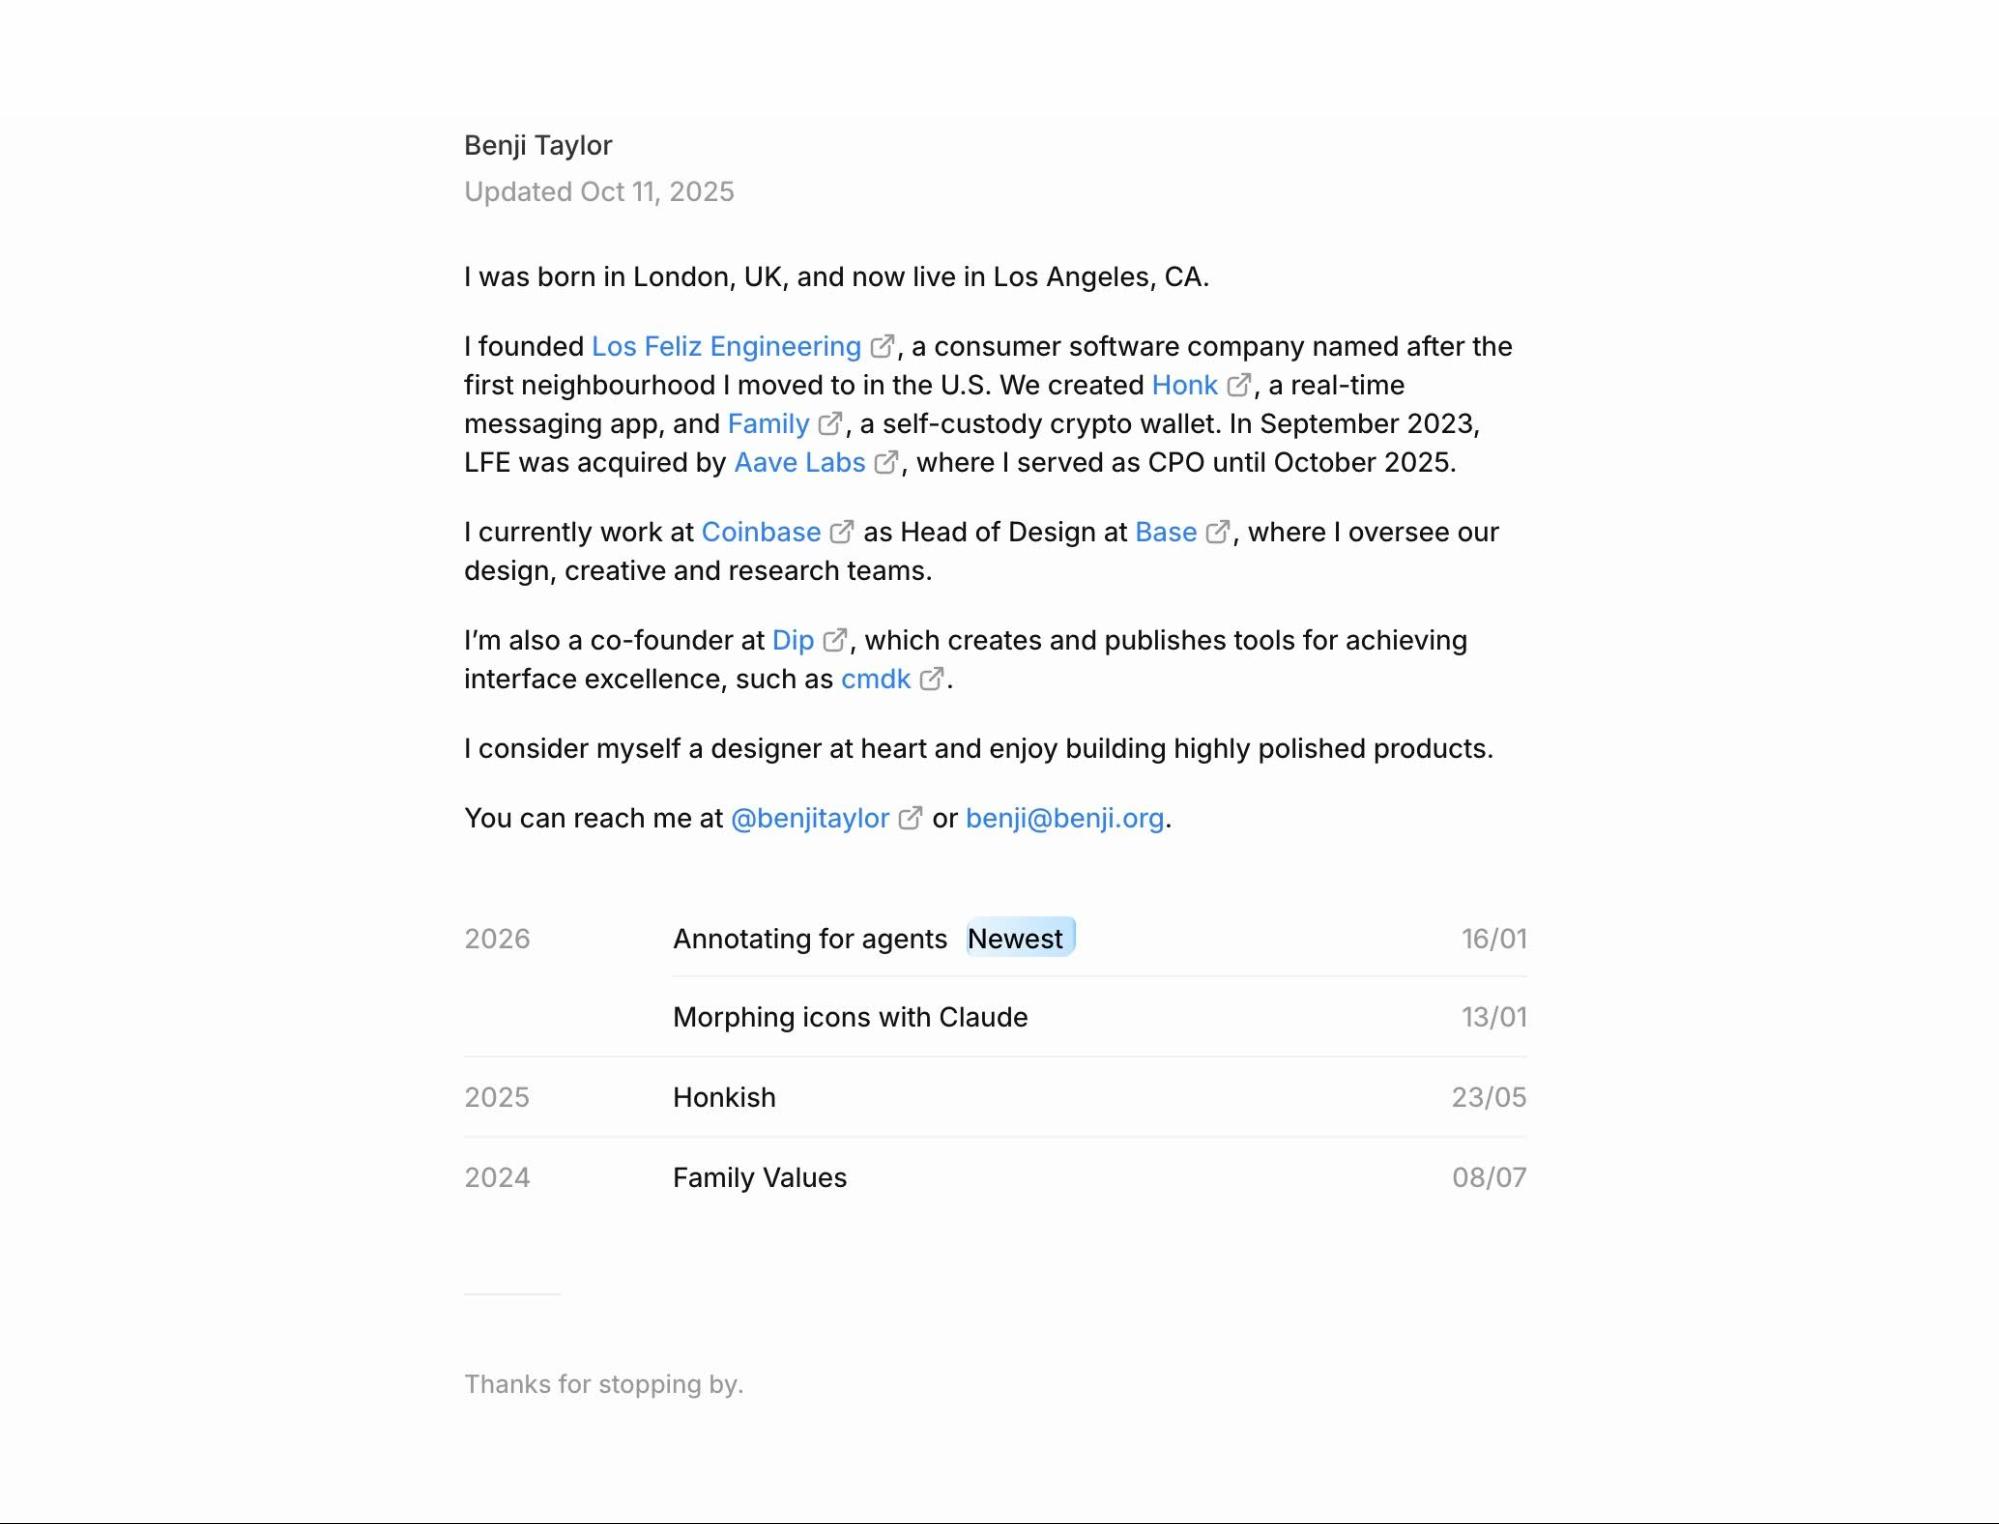Image resolution: width=1999 pixels, height=1524 pixels.
Task: Click external-link icon beside Dip
Action: point(834,640)
